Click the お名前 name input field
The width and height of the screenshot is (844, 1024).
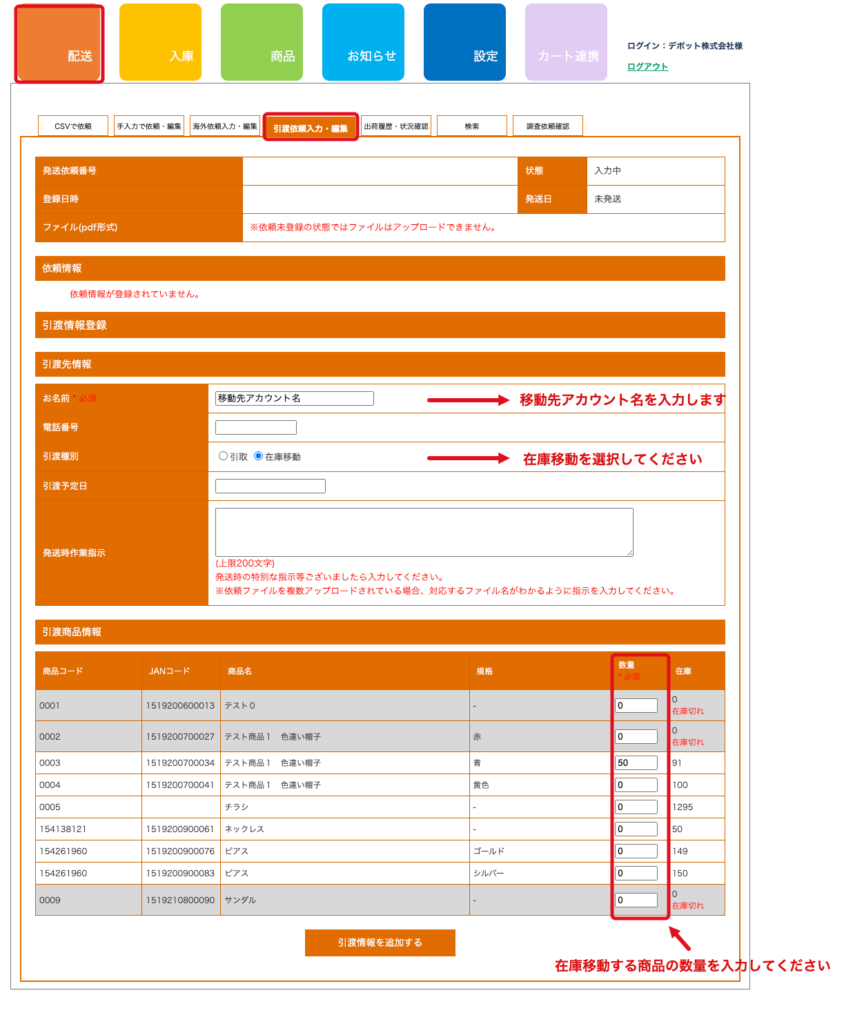(x=294, y=398)
